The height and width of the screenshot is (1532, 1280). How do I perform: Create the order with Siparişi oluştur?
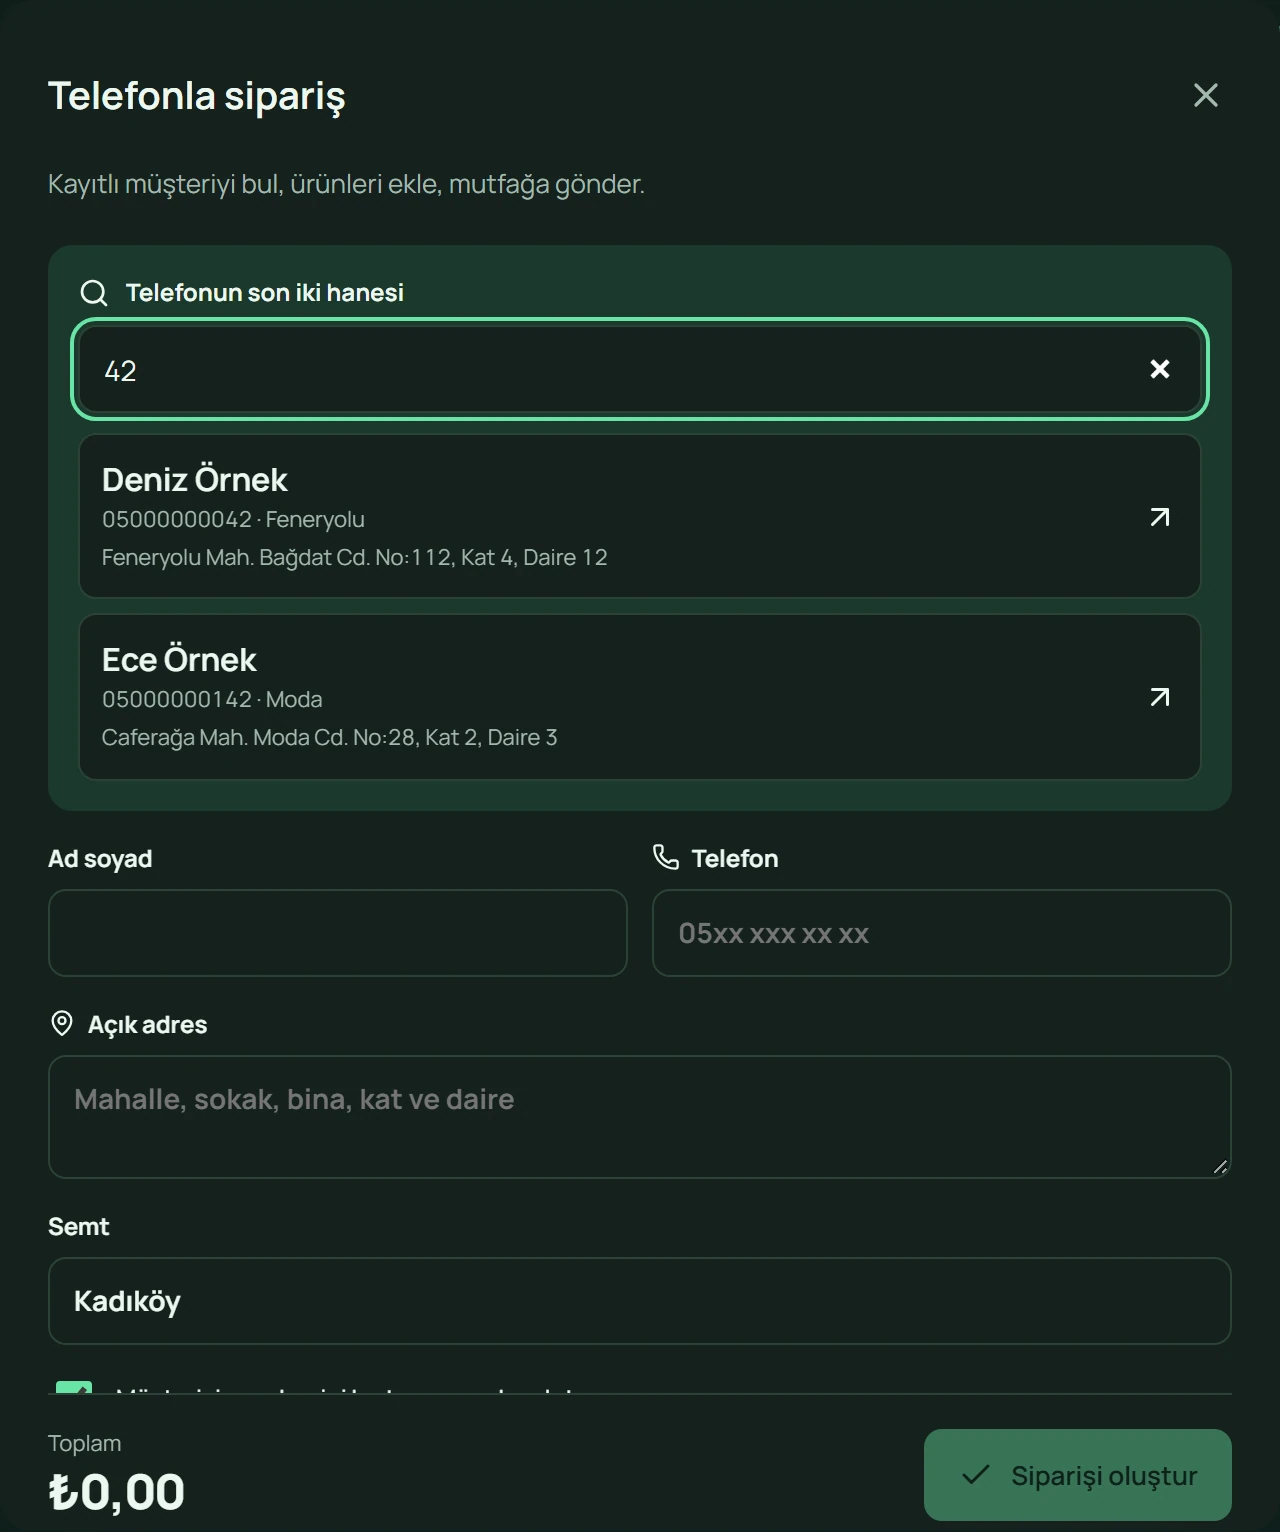click(x=1078, y=1475)
